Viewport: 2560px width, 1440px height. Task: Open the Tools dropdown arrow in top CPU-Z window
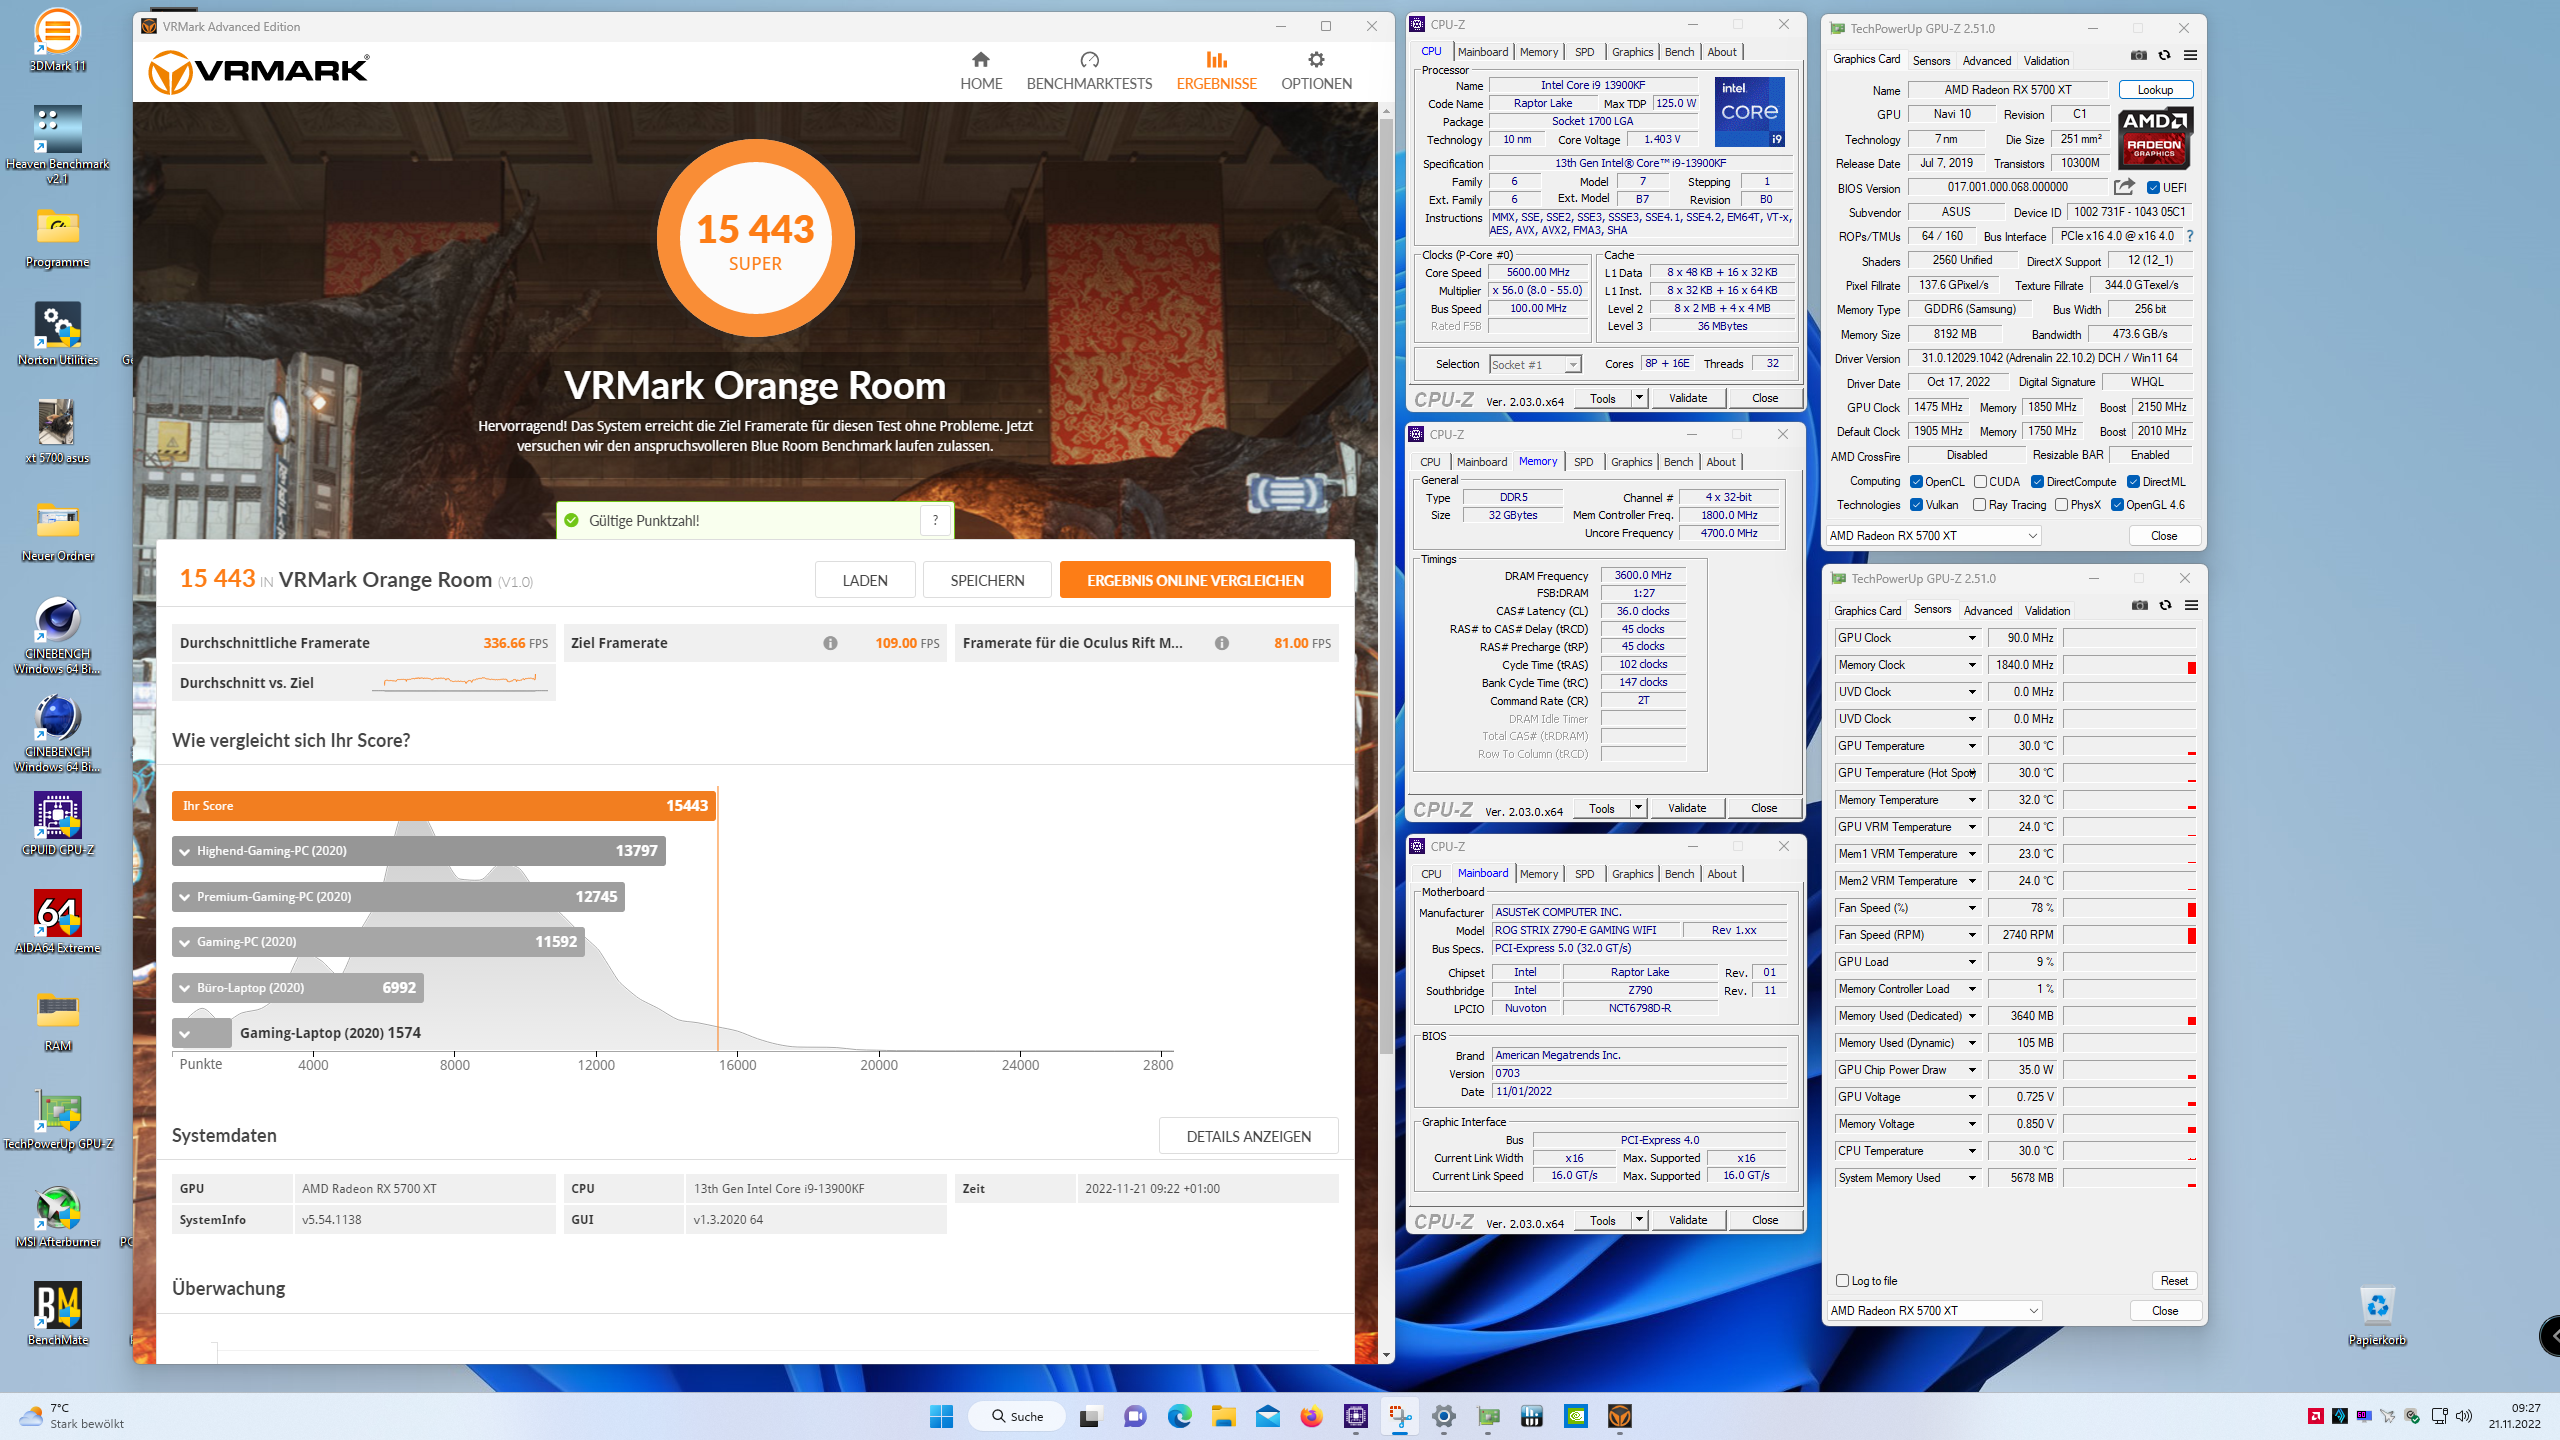click(x=1639, y=398)
